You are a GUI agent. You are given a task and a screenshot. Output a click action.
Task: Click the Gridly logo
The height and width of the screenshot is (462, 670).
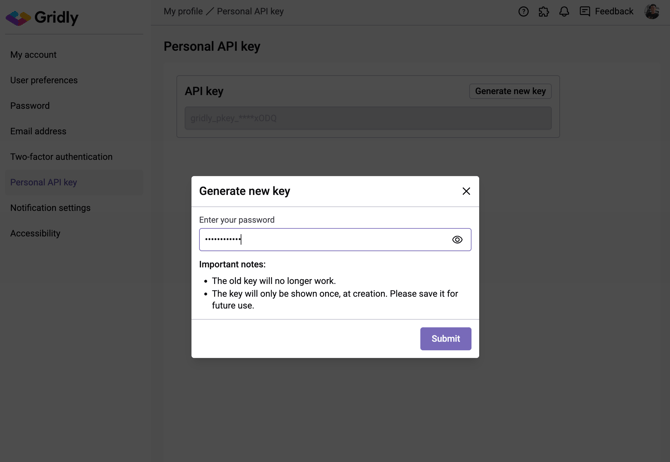(x=42, y=18)
